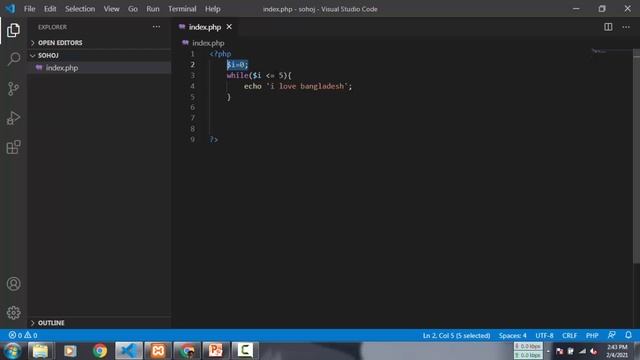Open File Explorer from taskbar
The image size is (640, 360).
click(x=40, y=351)
